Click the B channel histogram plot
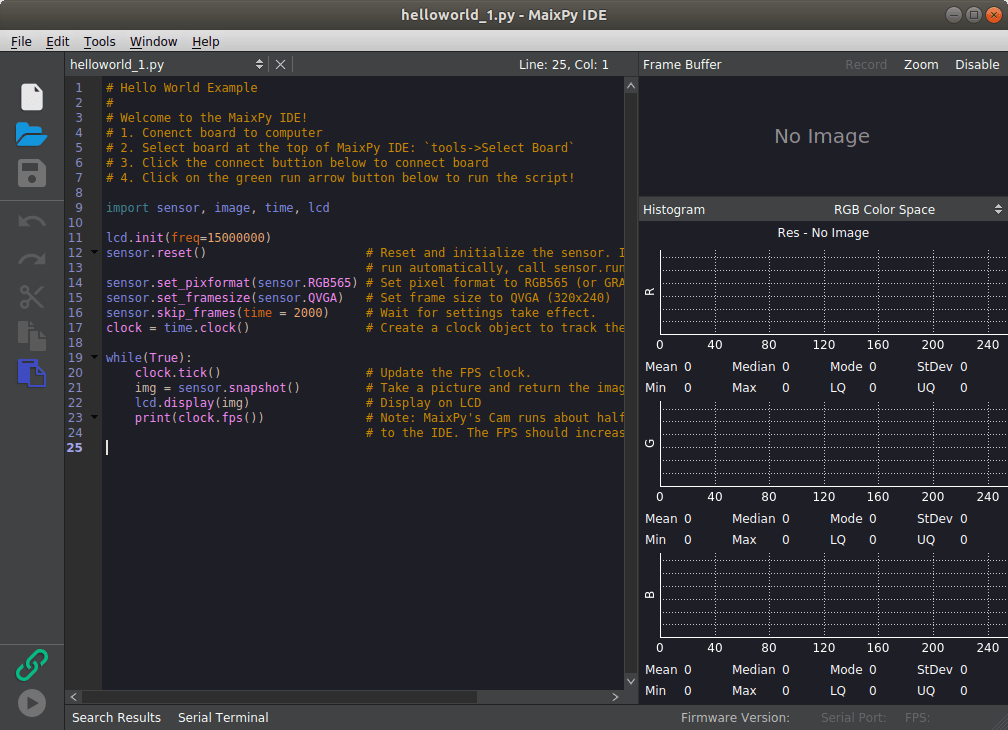Viewport: 1008px width, 730px height. pyautogui.click(x=834, y=596)
